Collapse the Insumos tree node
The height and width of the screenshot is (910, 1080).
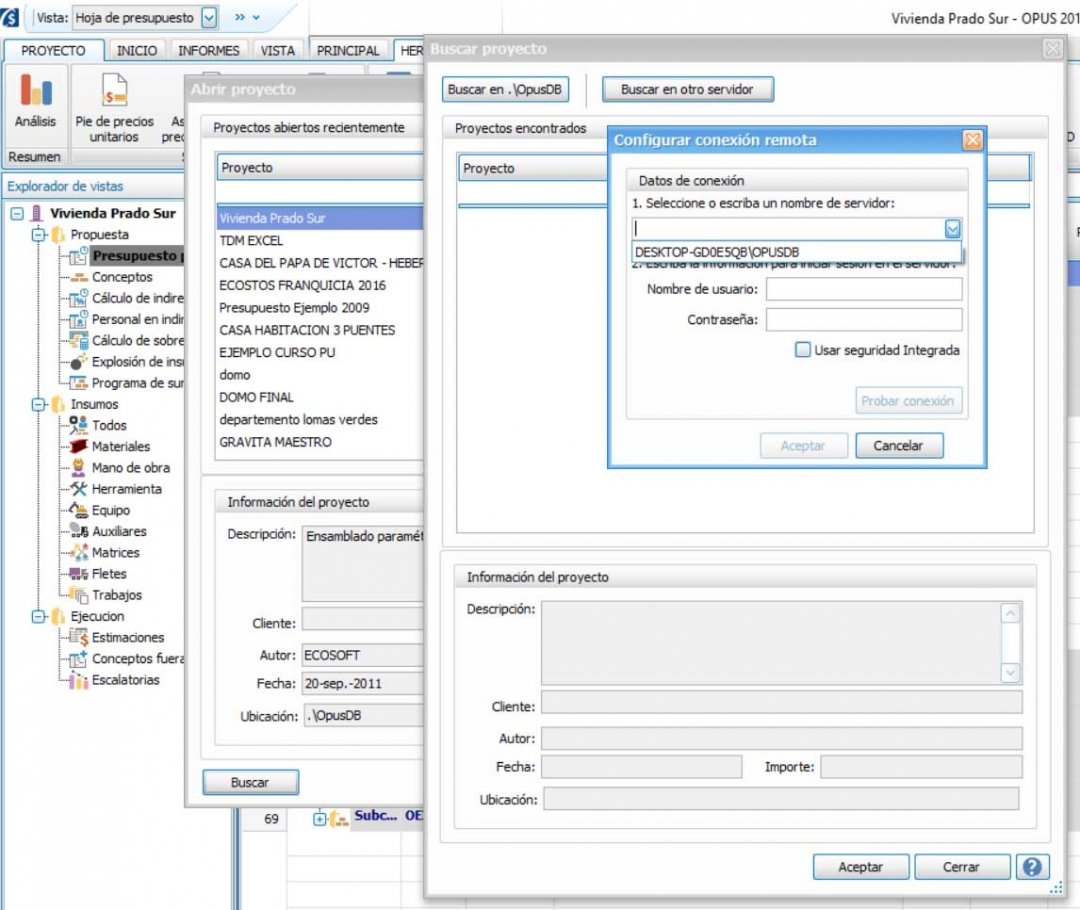38,405
